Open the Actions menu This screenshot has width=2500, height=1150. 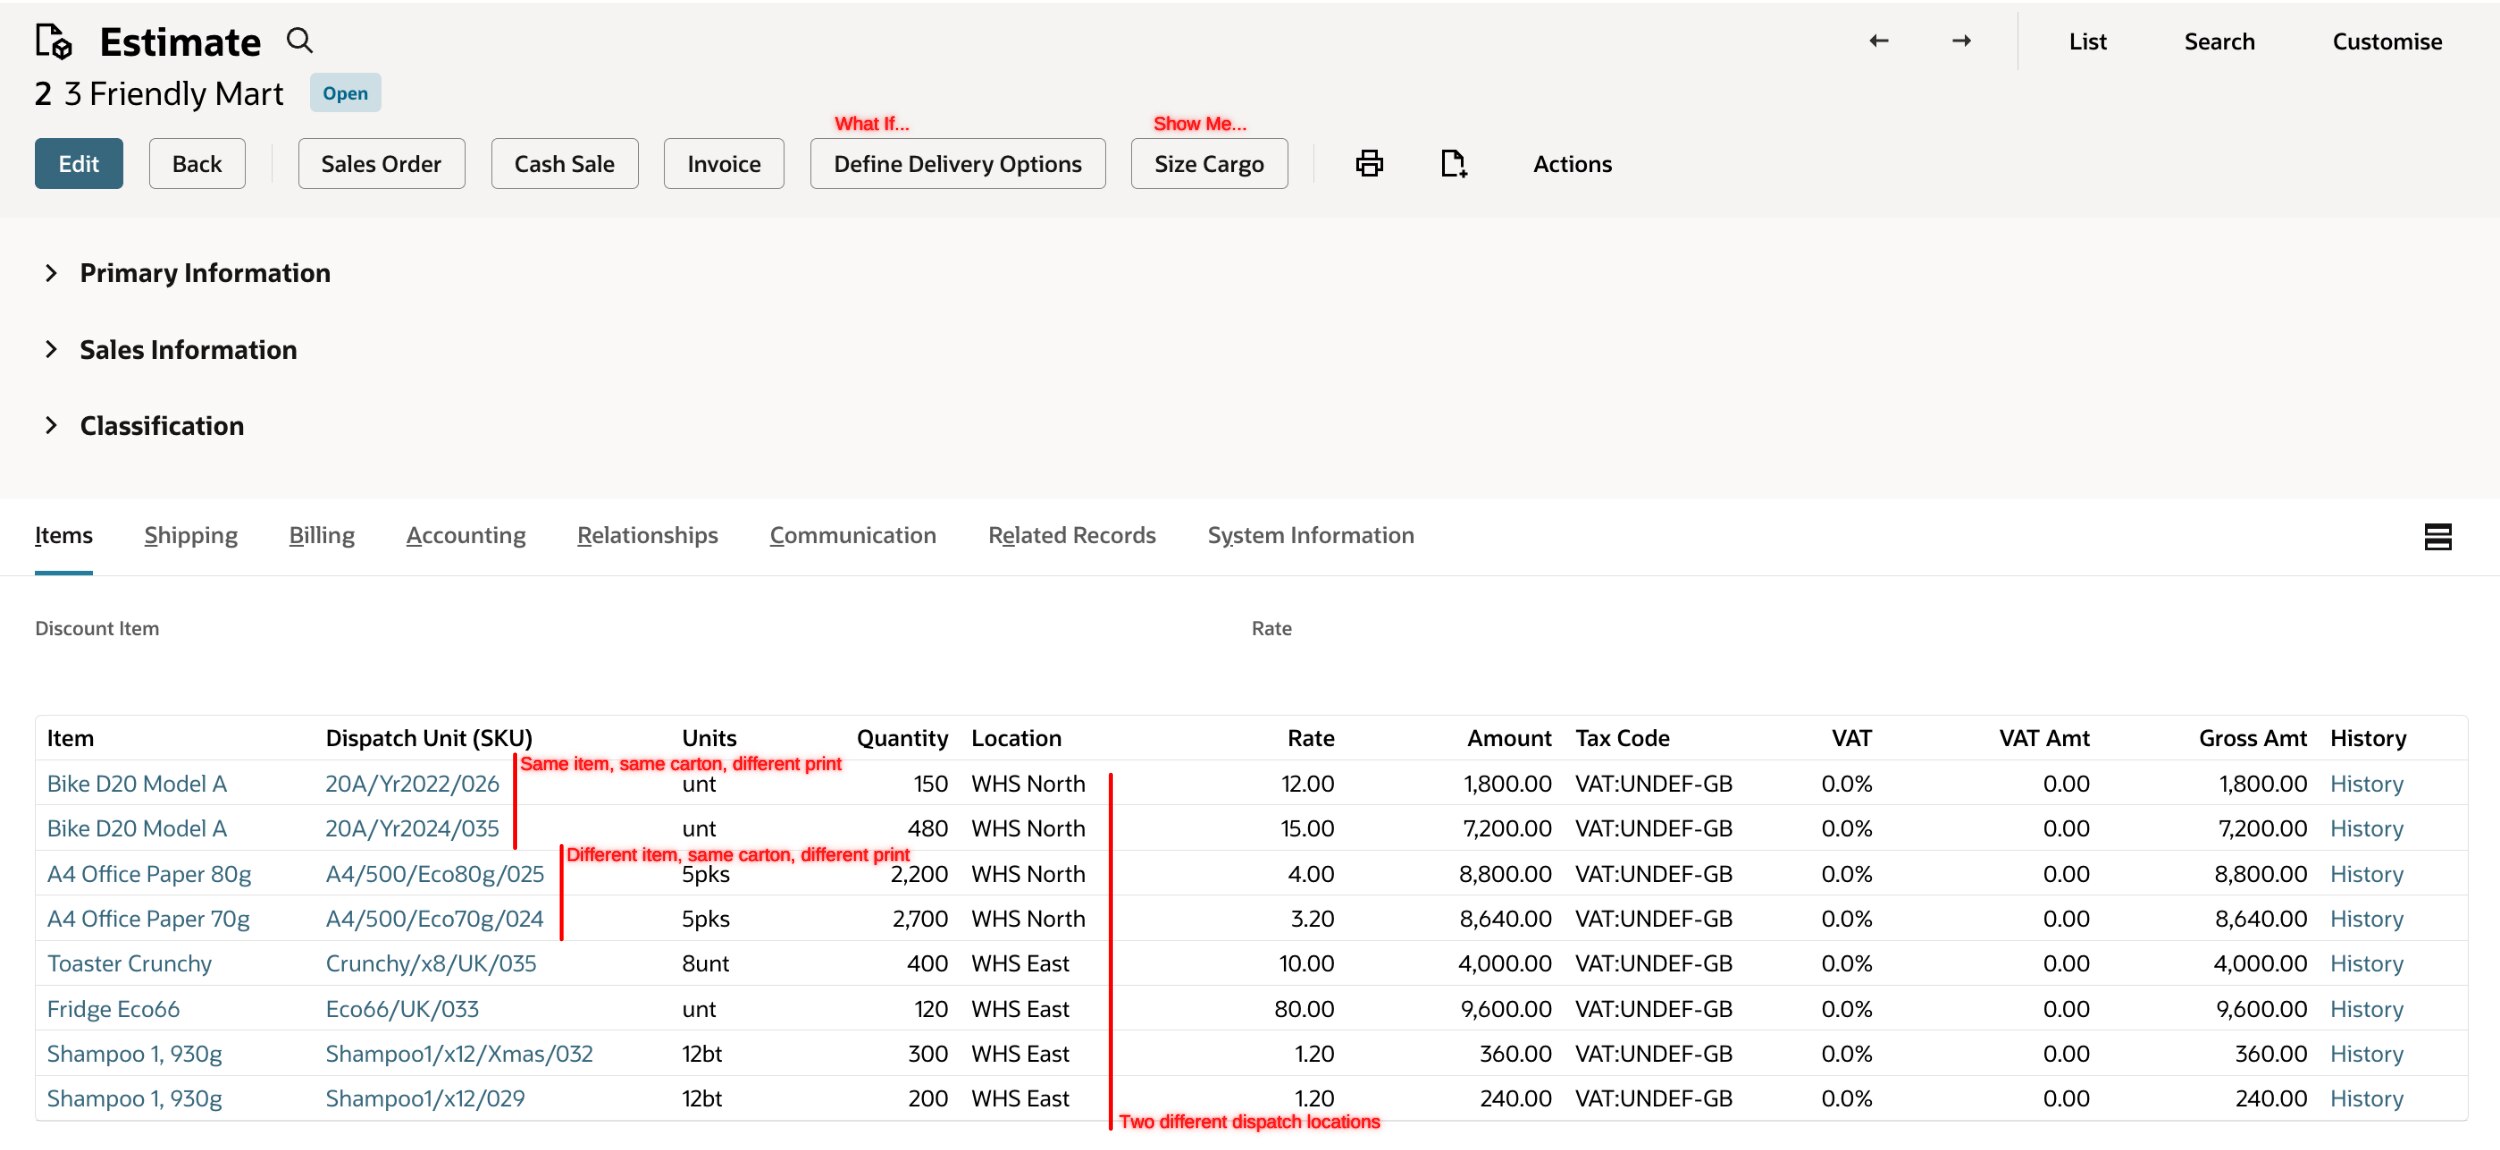(1571, 164)
